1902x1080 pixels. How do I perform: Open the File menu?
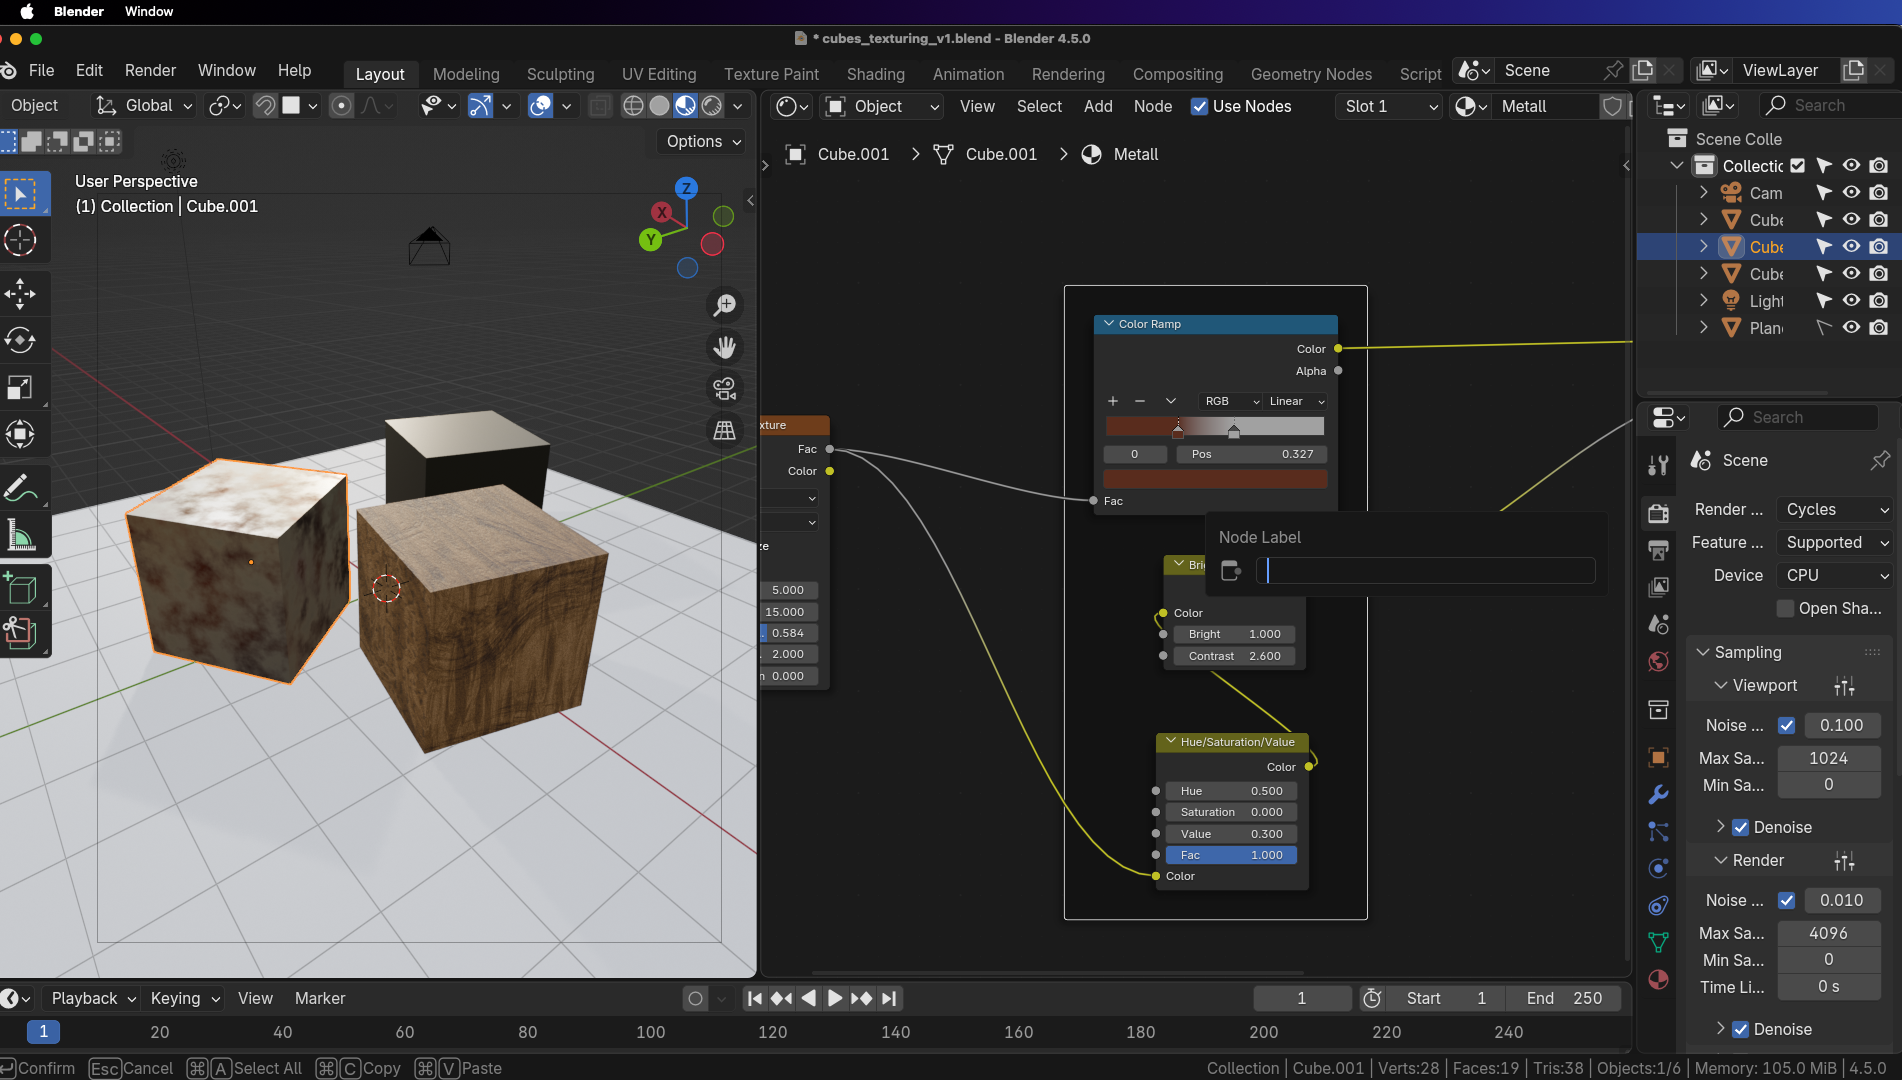[42, 70]
